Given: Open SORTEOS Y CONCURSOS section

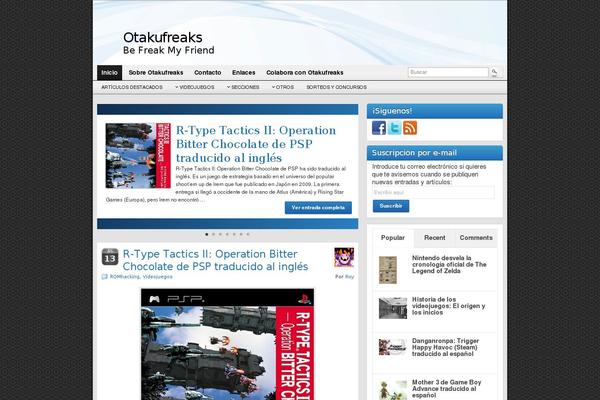Looking at the screenshot, I should 336,87.
